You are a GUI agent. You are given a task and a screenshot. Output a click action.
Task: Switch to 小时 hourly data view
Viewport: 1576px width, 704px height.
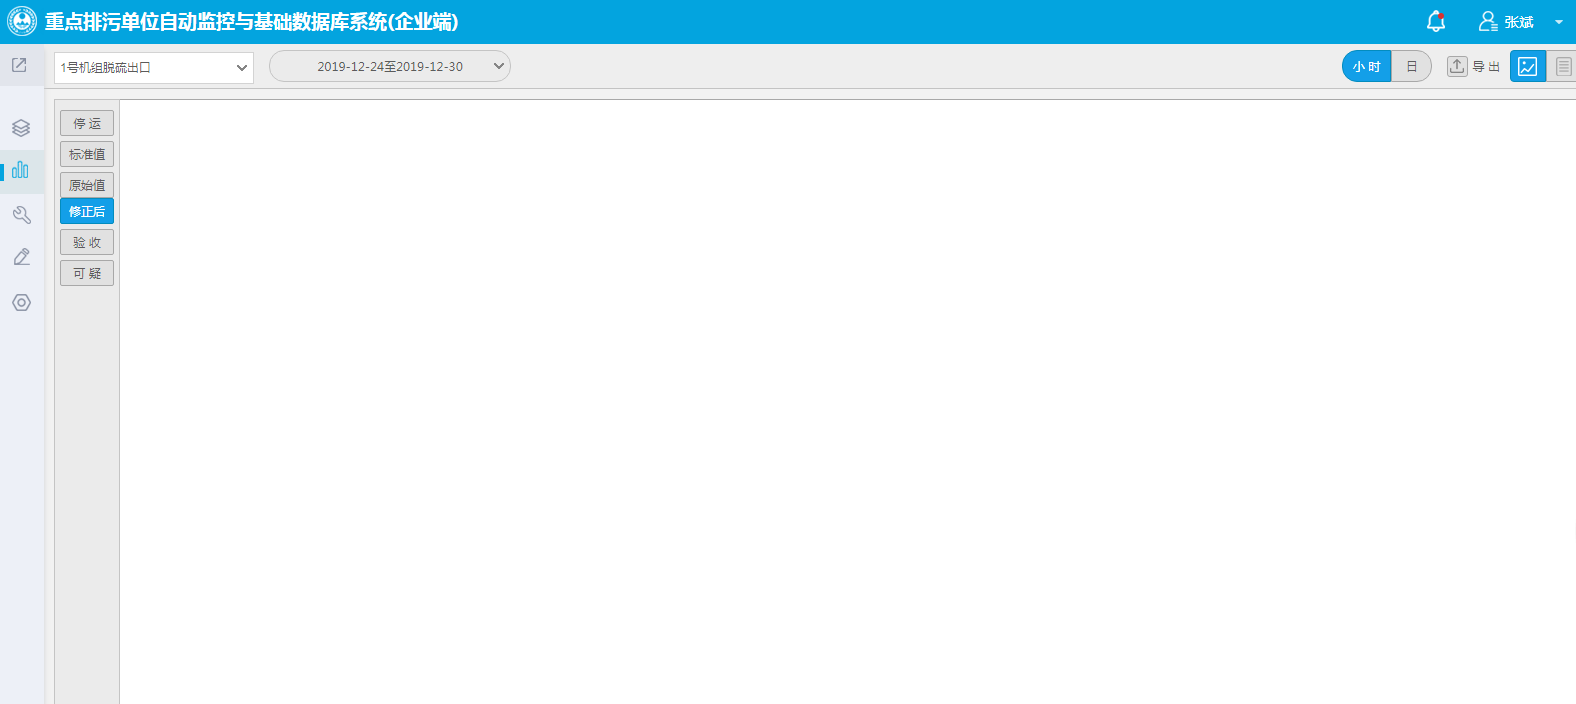click(1366, 66)
